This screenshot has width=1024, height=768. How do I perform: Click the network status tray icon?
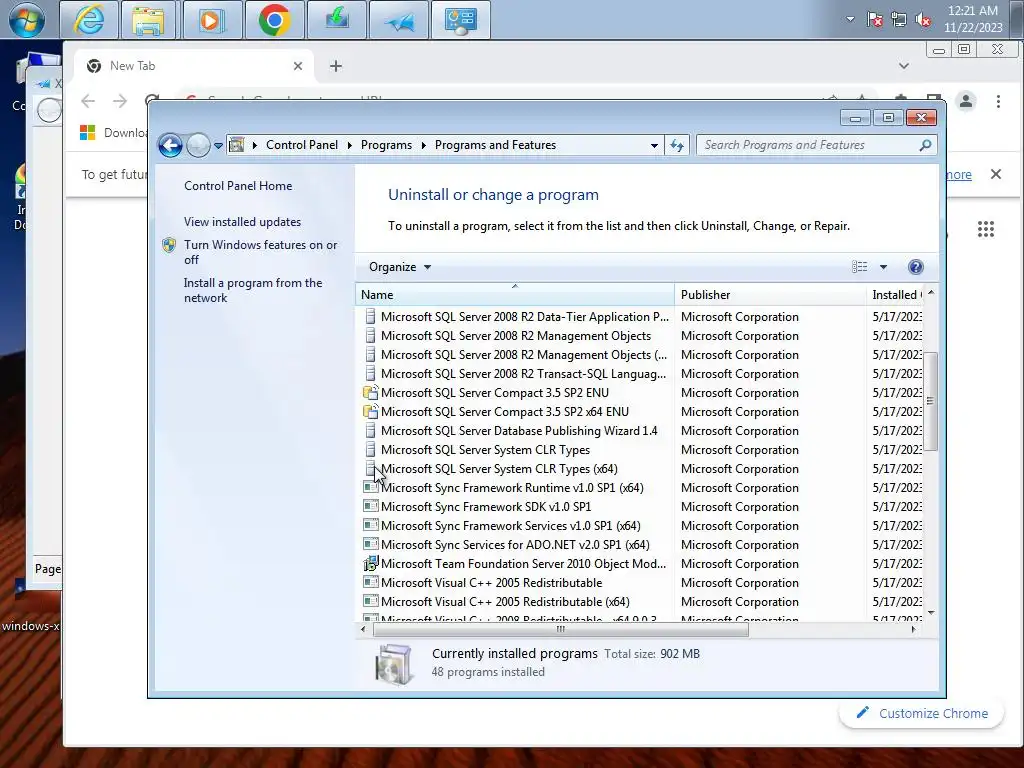[x=899, y=20]
